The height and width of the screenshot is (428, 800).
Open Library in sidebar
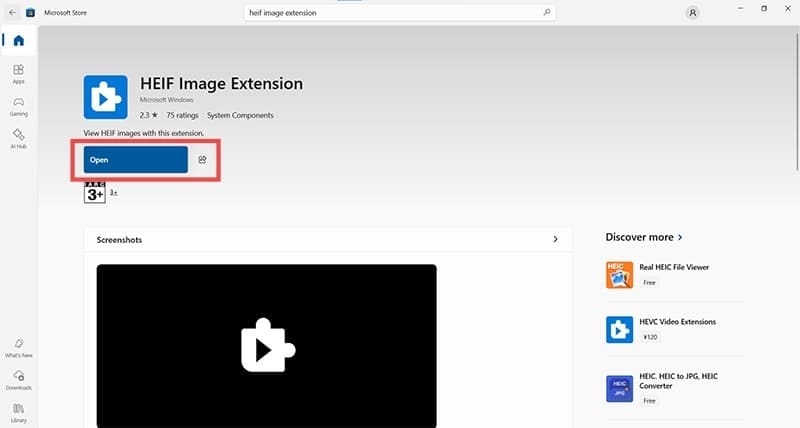click(x=19, y=411)
